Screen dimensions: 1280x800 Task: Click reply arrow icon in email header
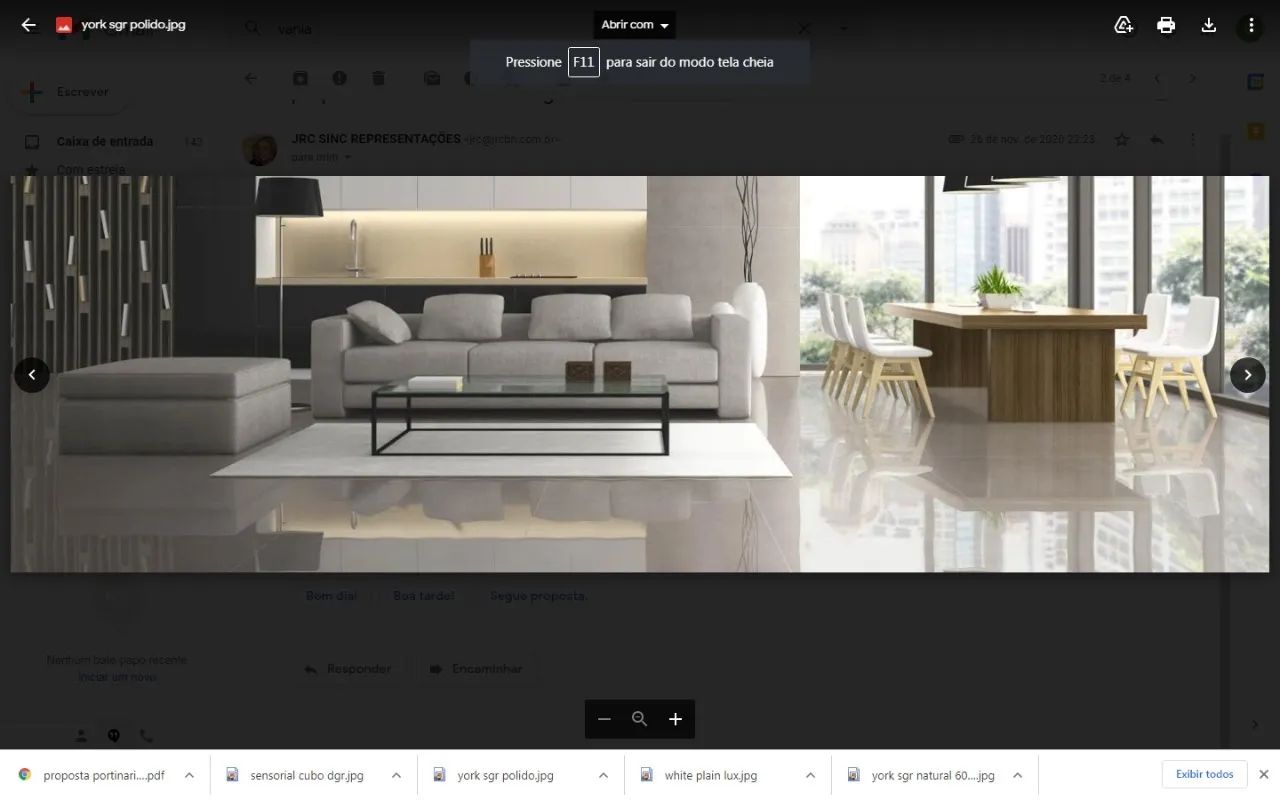1156,140
